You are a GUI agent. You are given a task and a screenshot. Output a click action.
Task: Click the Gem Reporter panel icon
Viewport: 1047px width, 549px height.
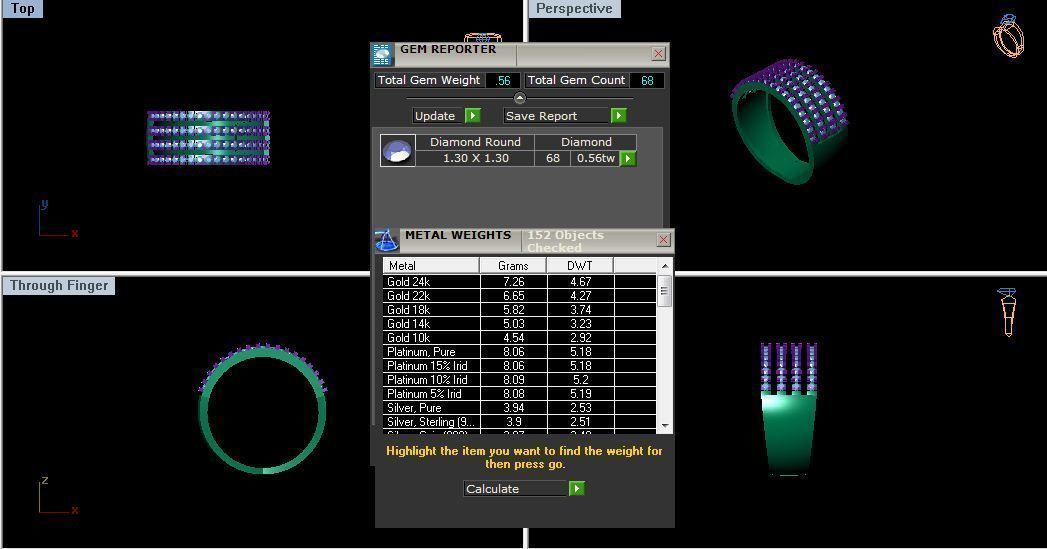[x=382, y=55]
